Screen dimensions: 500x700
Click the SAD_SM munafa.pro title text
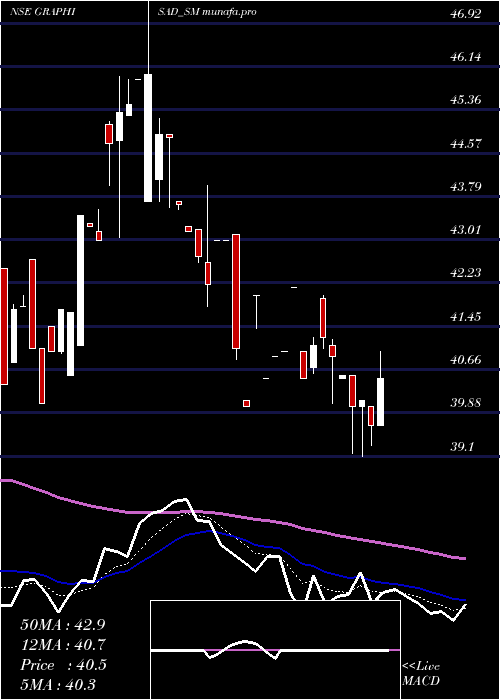click(x=207, y=12)
